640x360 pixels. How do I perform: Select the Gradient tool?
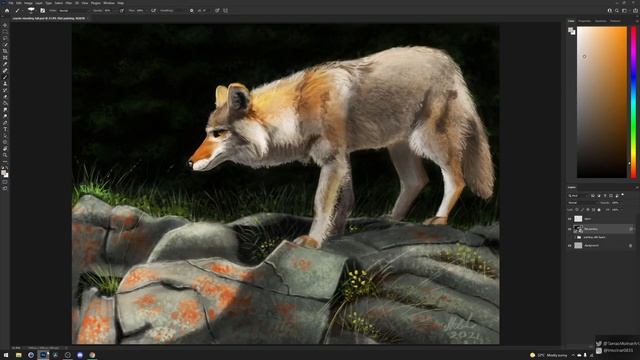pyautogui.click(x=5, y=103)
